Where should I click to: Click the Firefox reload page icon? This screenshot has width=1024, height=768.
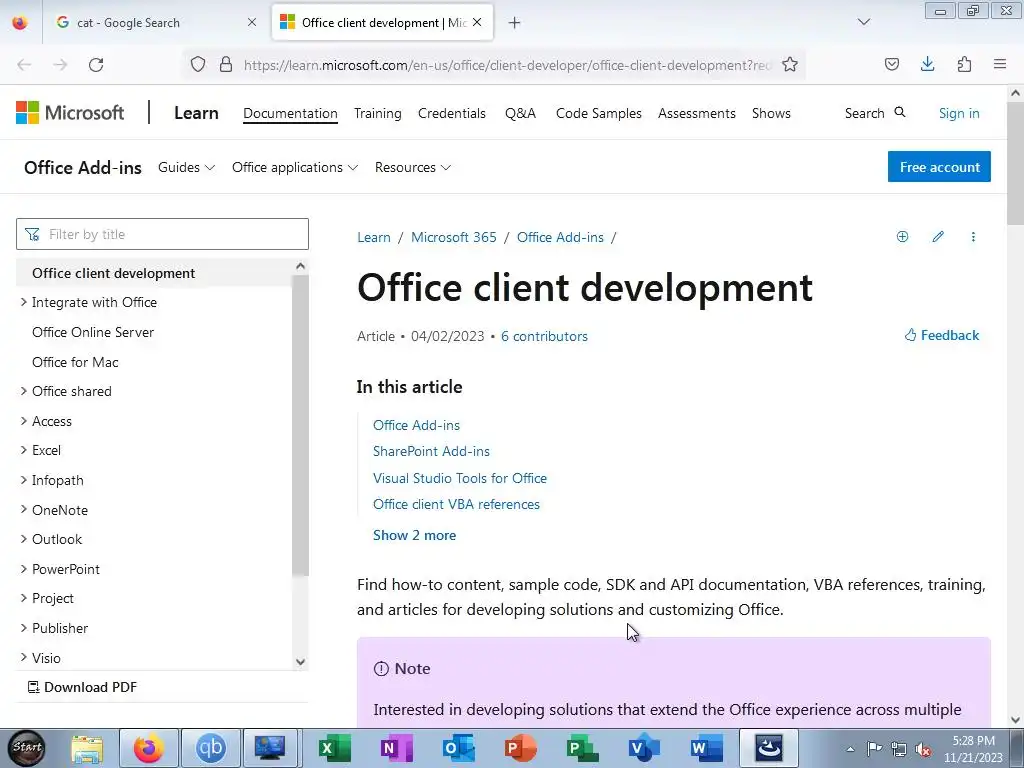(96, 65)
